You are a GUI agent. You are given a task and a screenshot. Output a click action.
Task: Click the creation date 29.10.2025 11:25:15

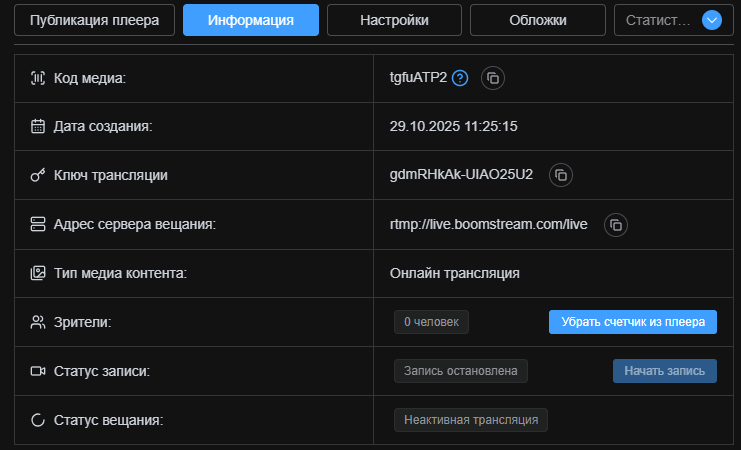454,126
